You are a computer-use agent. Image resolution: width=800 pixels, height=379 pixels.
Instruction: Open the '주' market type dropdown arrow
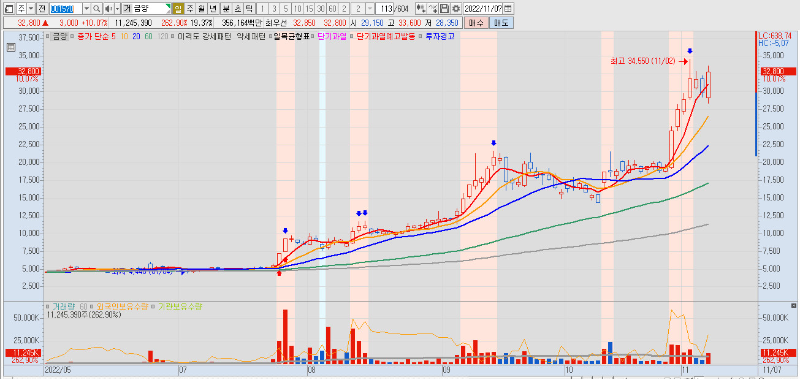(31, 9)
